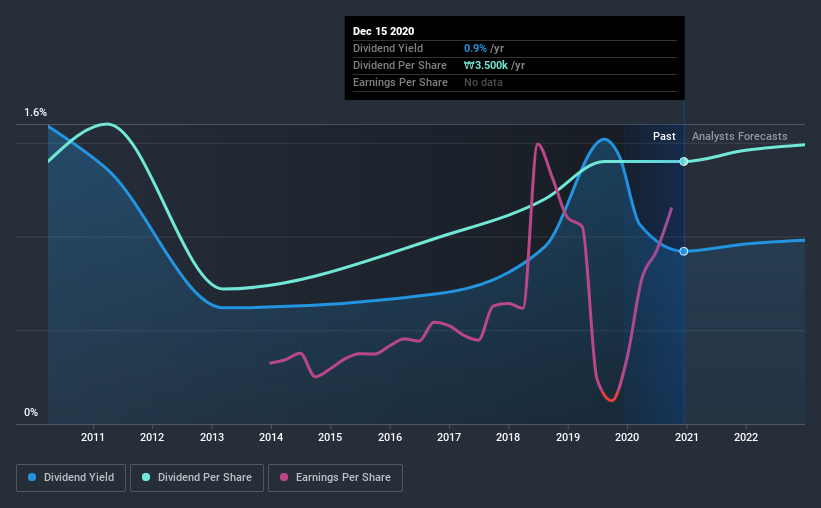Click the pink Earnings Per Share legend dot
The height and width of the screenshot is (508, 821).
coord(284,477)
